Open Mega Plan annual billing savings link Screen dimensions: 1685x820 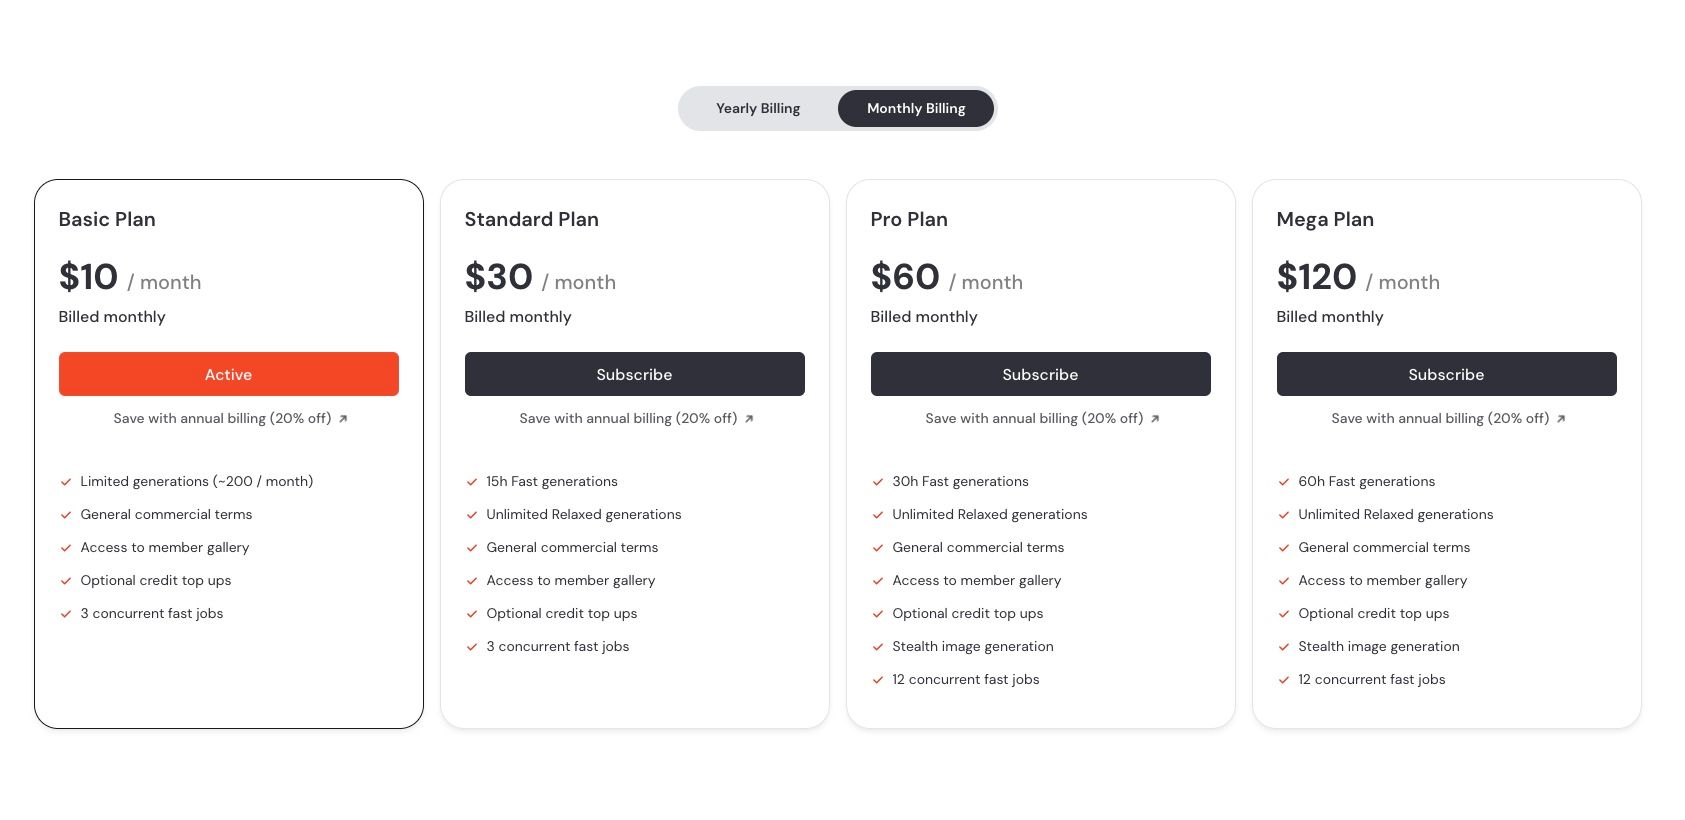[x=1440, y=419]
